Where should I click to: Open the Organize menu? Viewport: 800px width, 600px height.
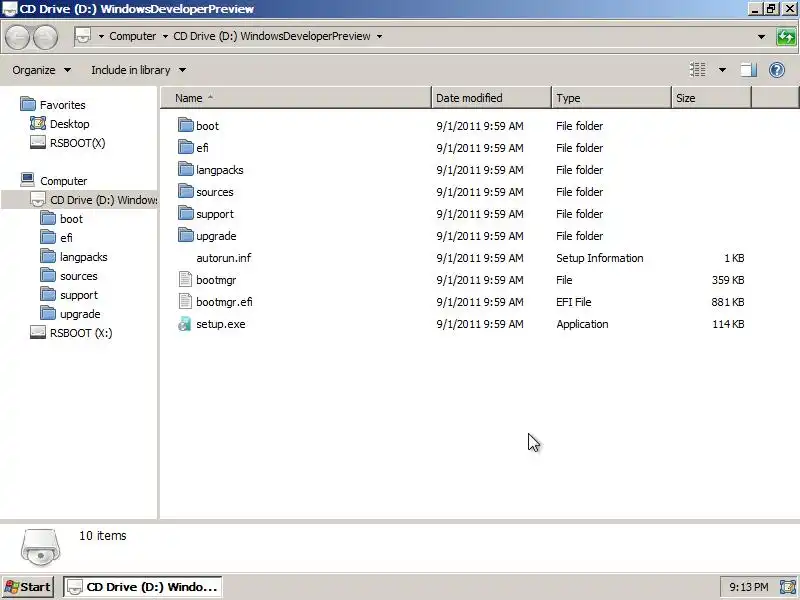coord(41,70)
